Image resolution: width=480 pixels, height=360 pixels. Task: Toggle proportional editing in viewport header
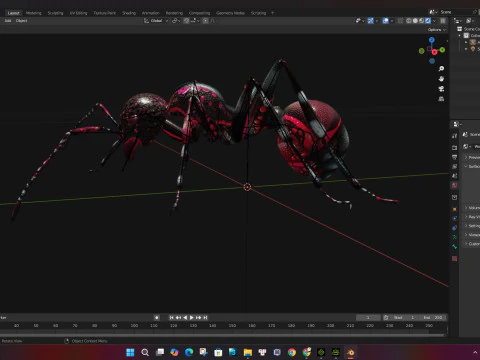[205, 21]
